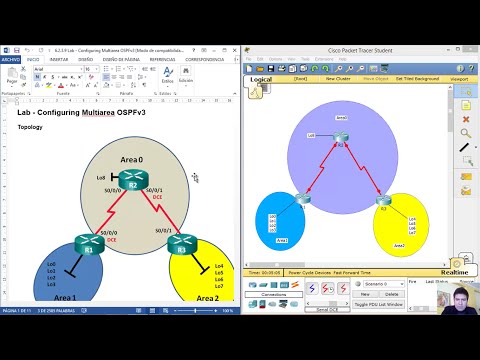Cut selection with the scissors icon
Screen dimensions: 480x360
23,69
